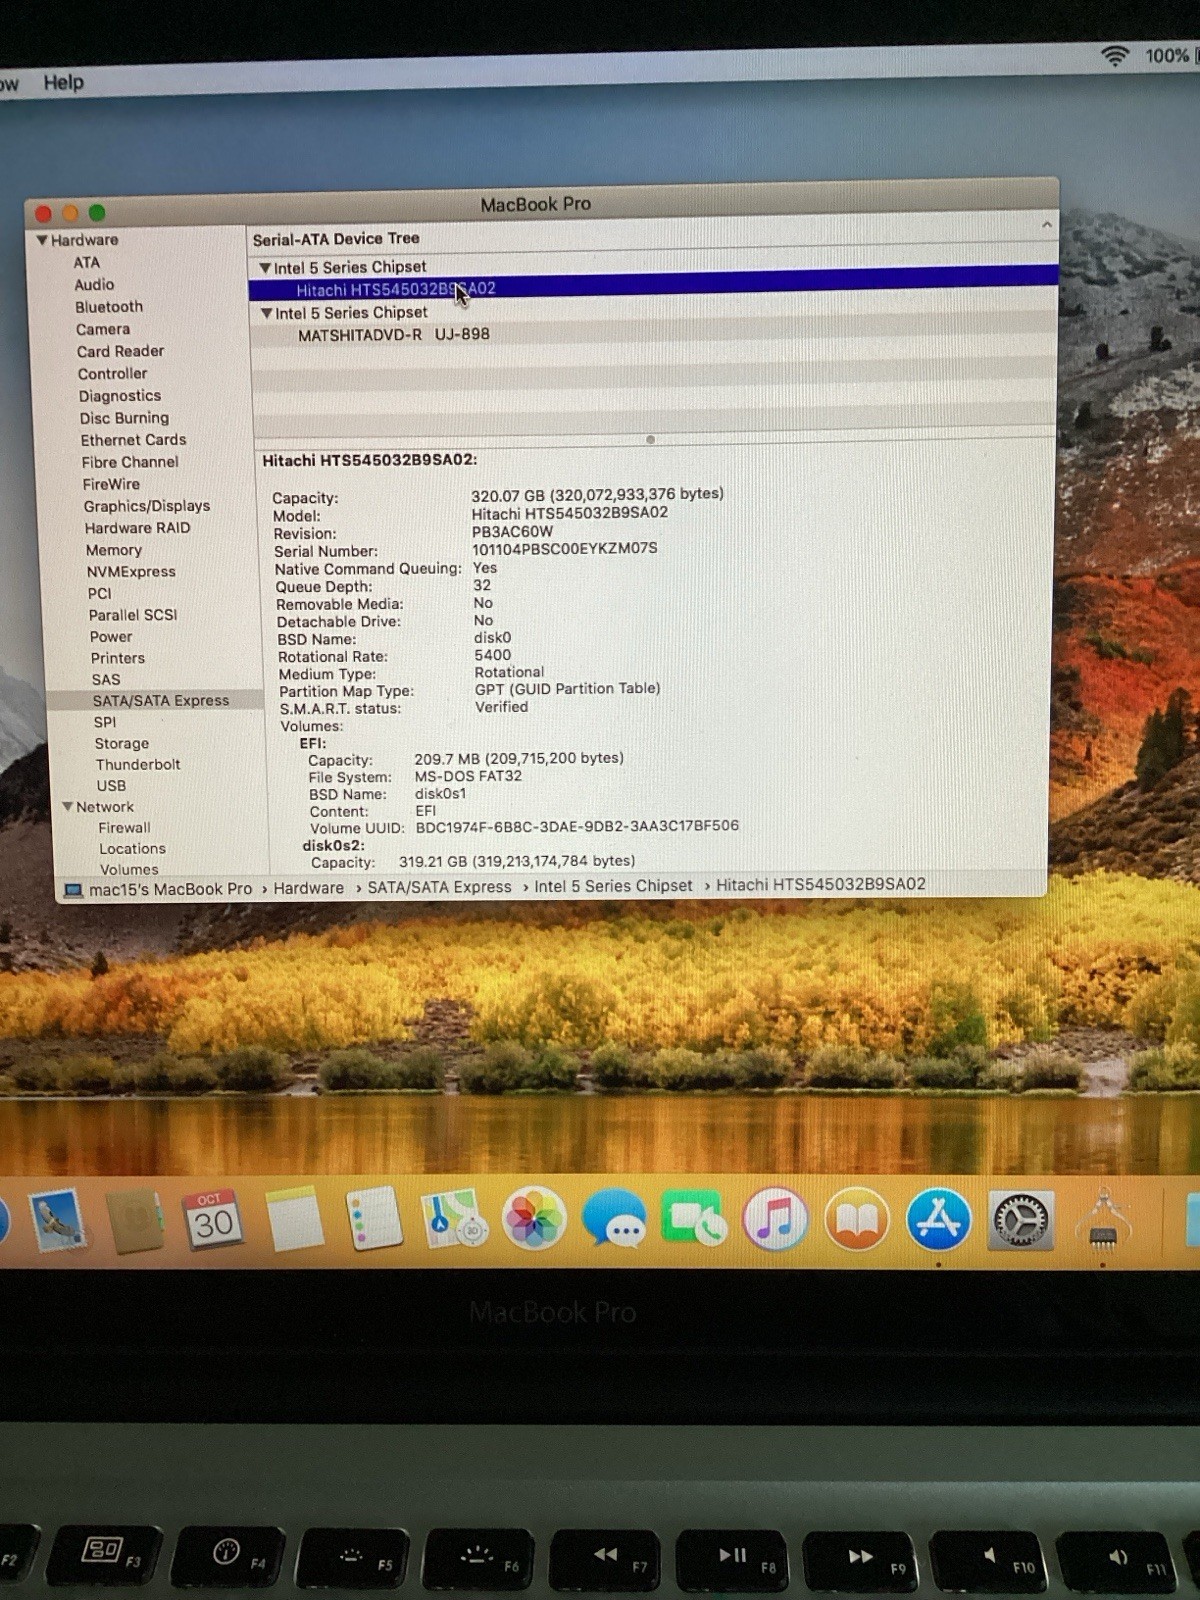Click the System Information chip icon in Dock
Image resolution: width=1200 pixels, height=1600 pixels.
(1103, 1221)
